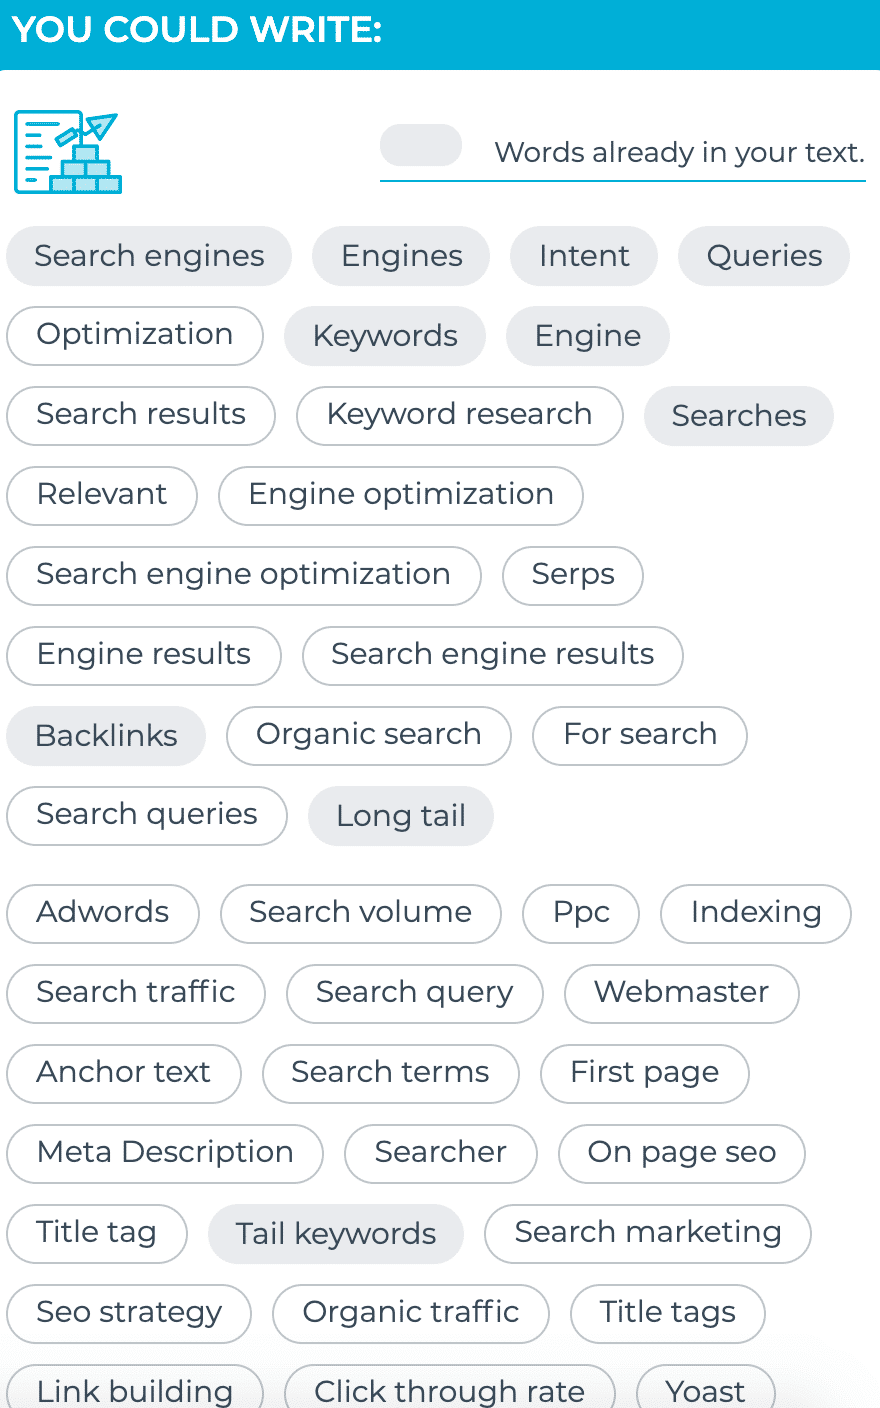Choose the 'Optimization' keyword suggestion
Viewport: 880px width, 1408px height.
coord(135,336)
